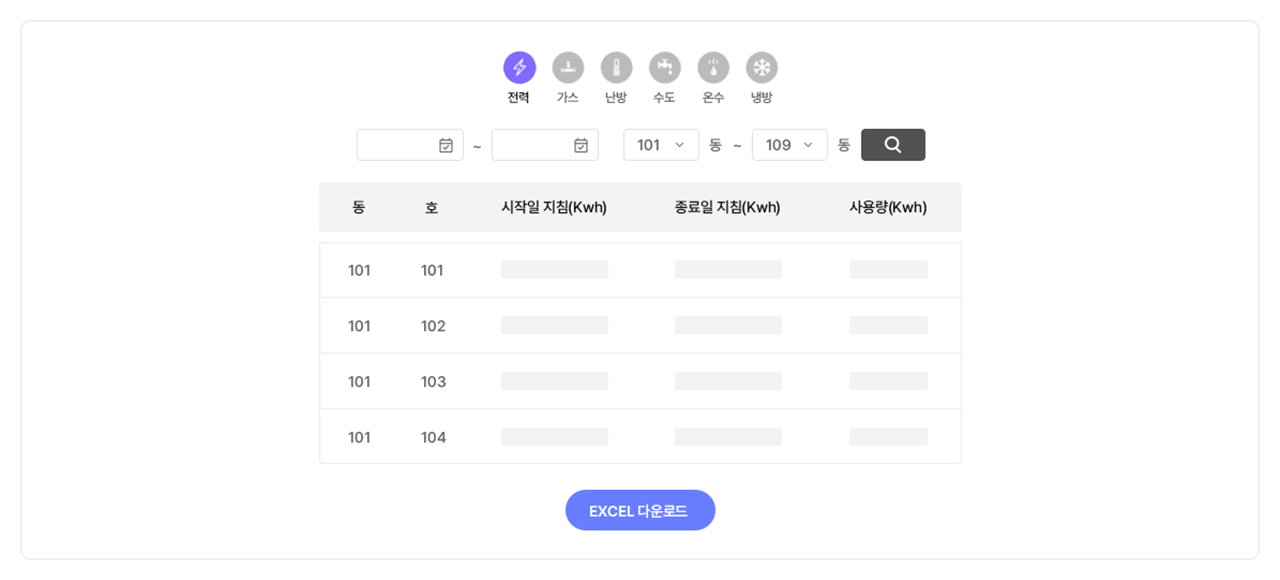Select the 온수 hot water icon

click(712, 68)
